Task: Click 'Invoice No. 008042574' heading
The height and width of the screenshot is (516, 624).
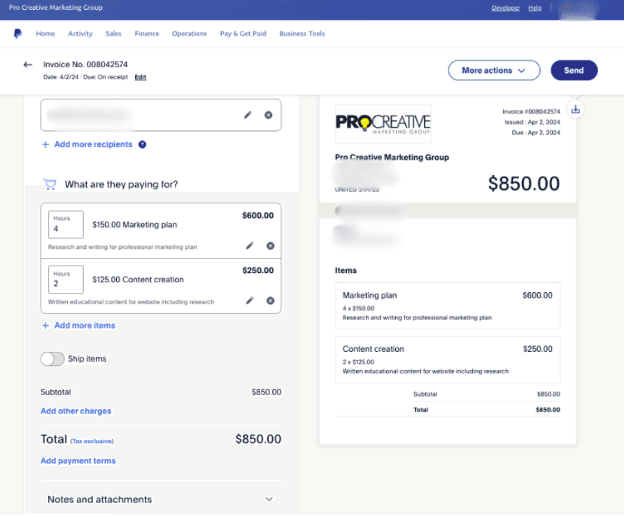Action: click(x=86, y=64)
